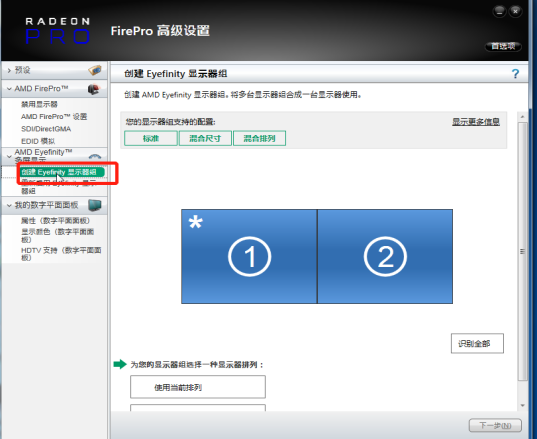
Task: Open the 显示更多信息 link
Action: [476, 122]
